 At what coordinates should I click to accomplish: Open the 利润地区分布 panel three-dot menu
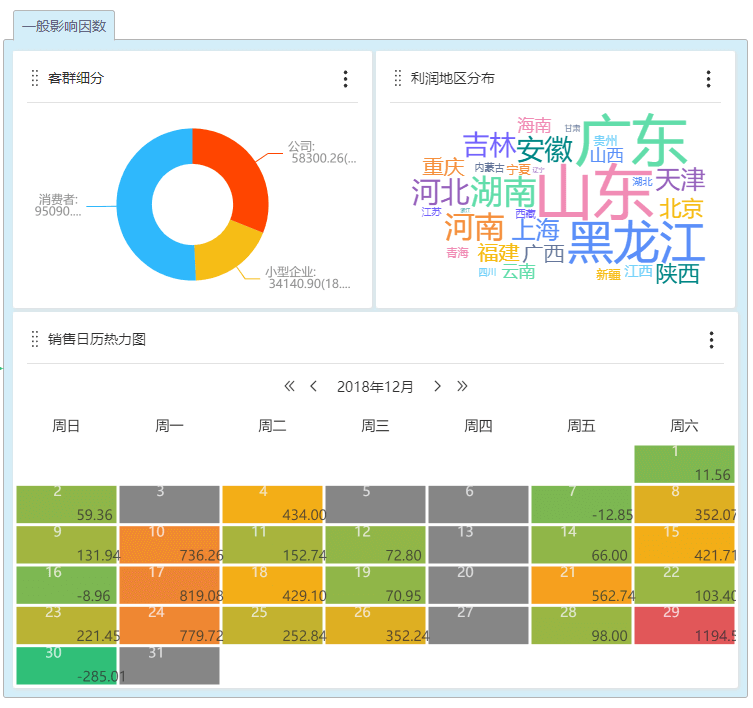[x=708, y=79]
